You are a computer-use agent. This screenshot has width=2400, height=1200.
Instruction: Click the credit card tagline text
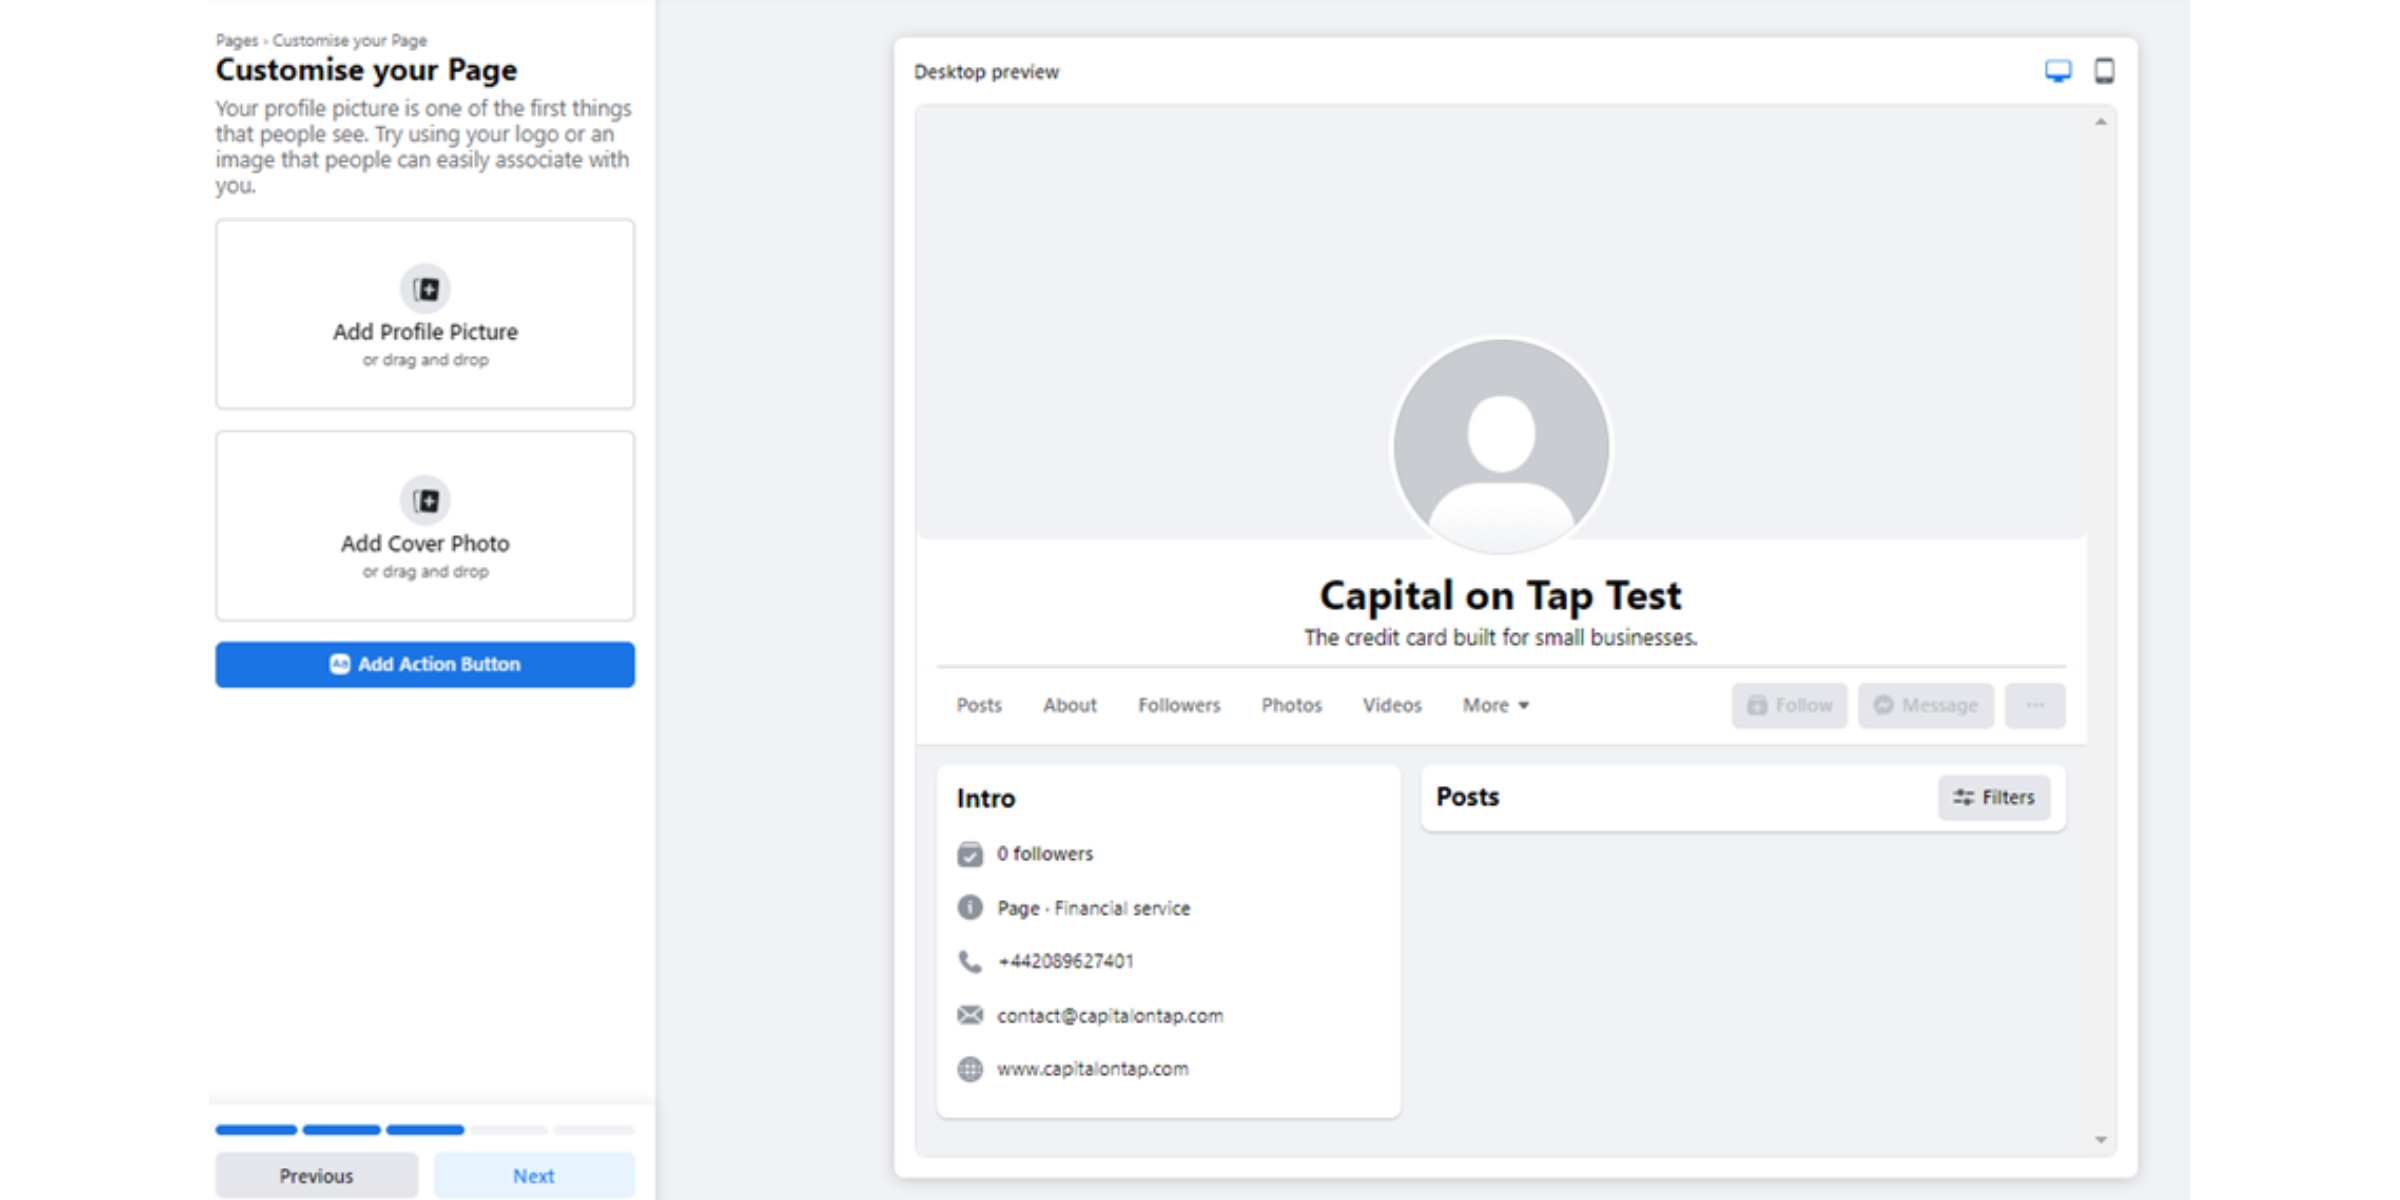(1501, 638)
